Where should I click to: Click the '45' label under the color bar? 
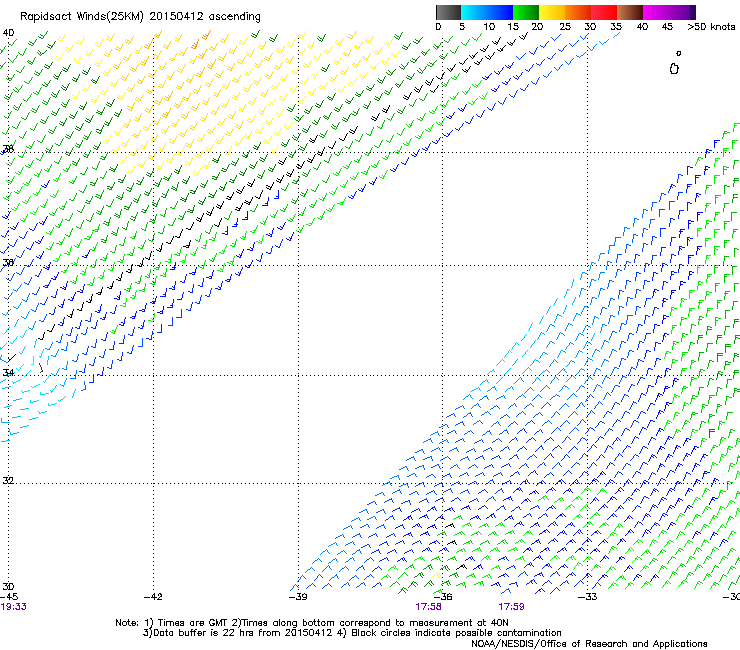point(667,27)
